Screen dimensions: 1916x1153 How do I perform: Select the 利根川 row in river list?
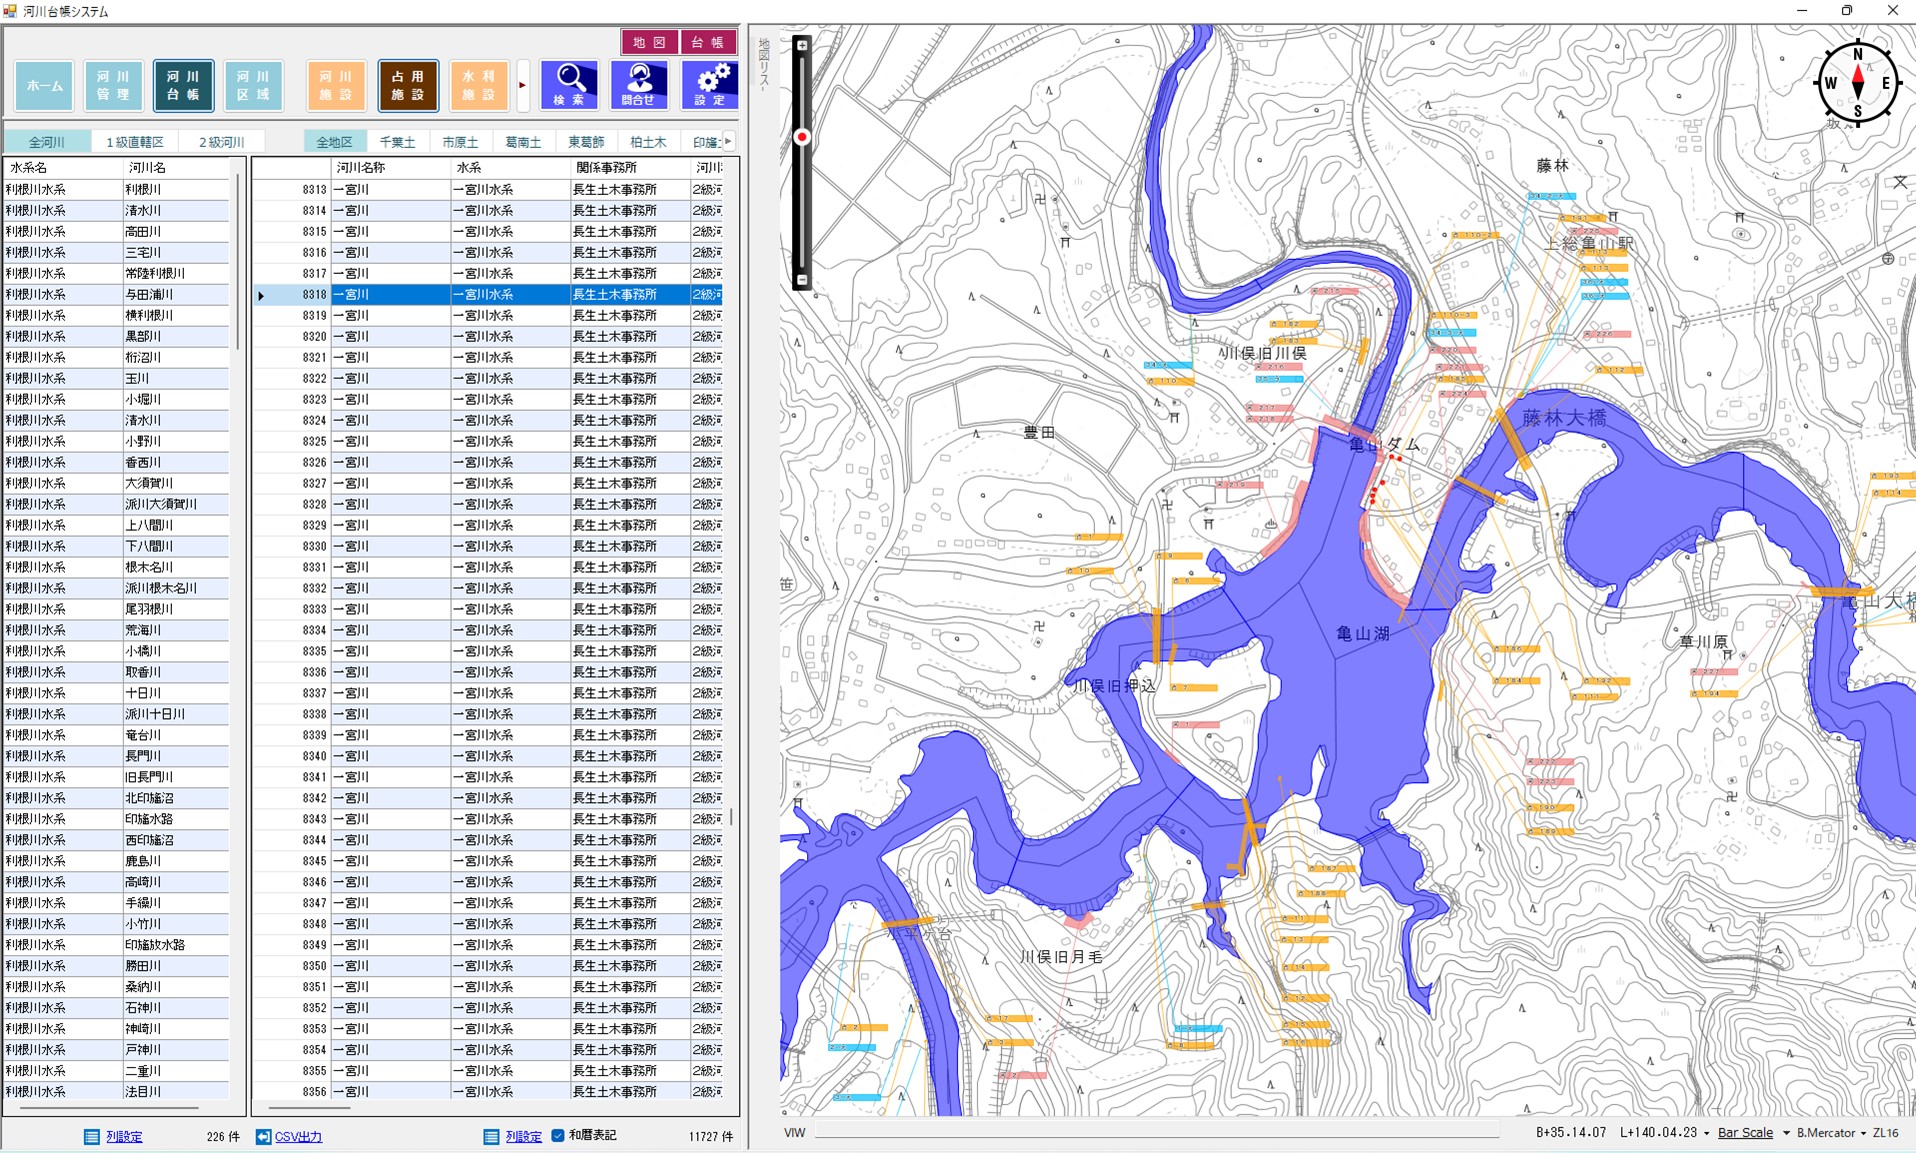pos(117,189)
